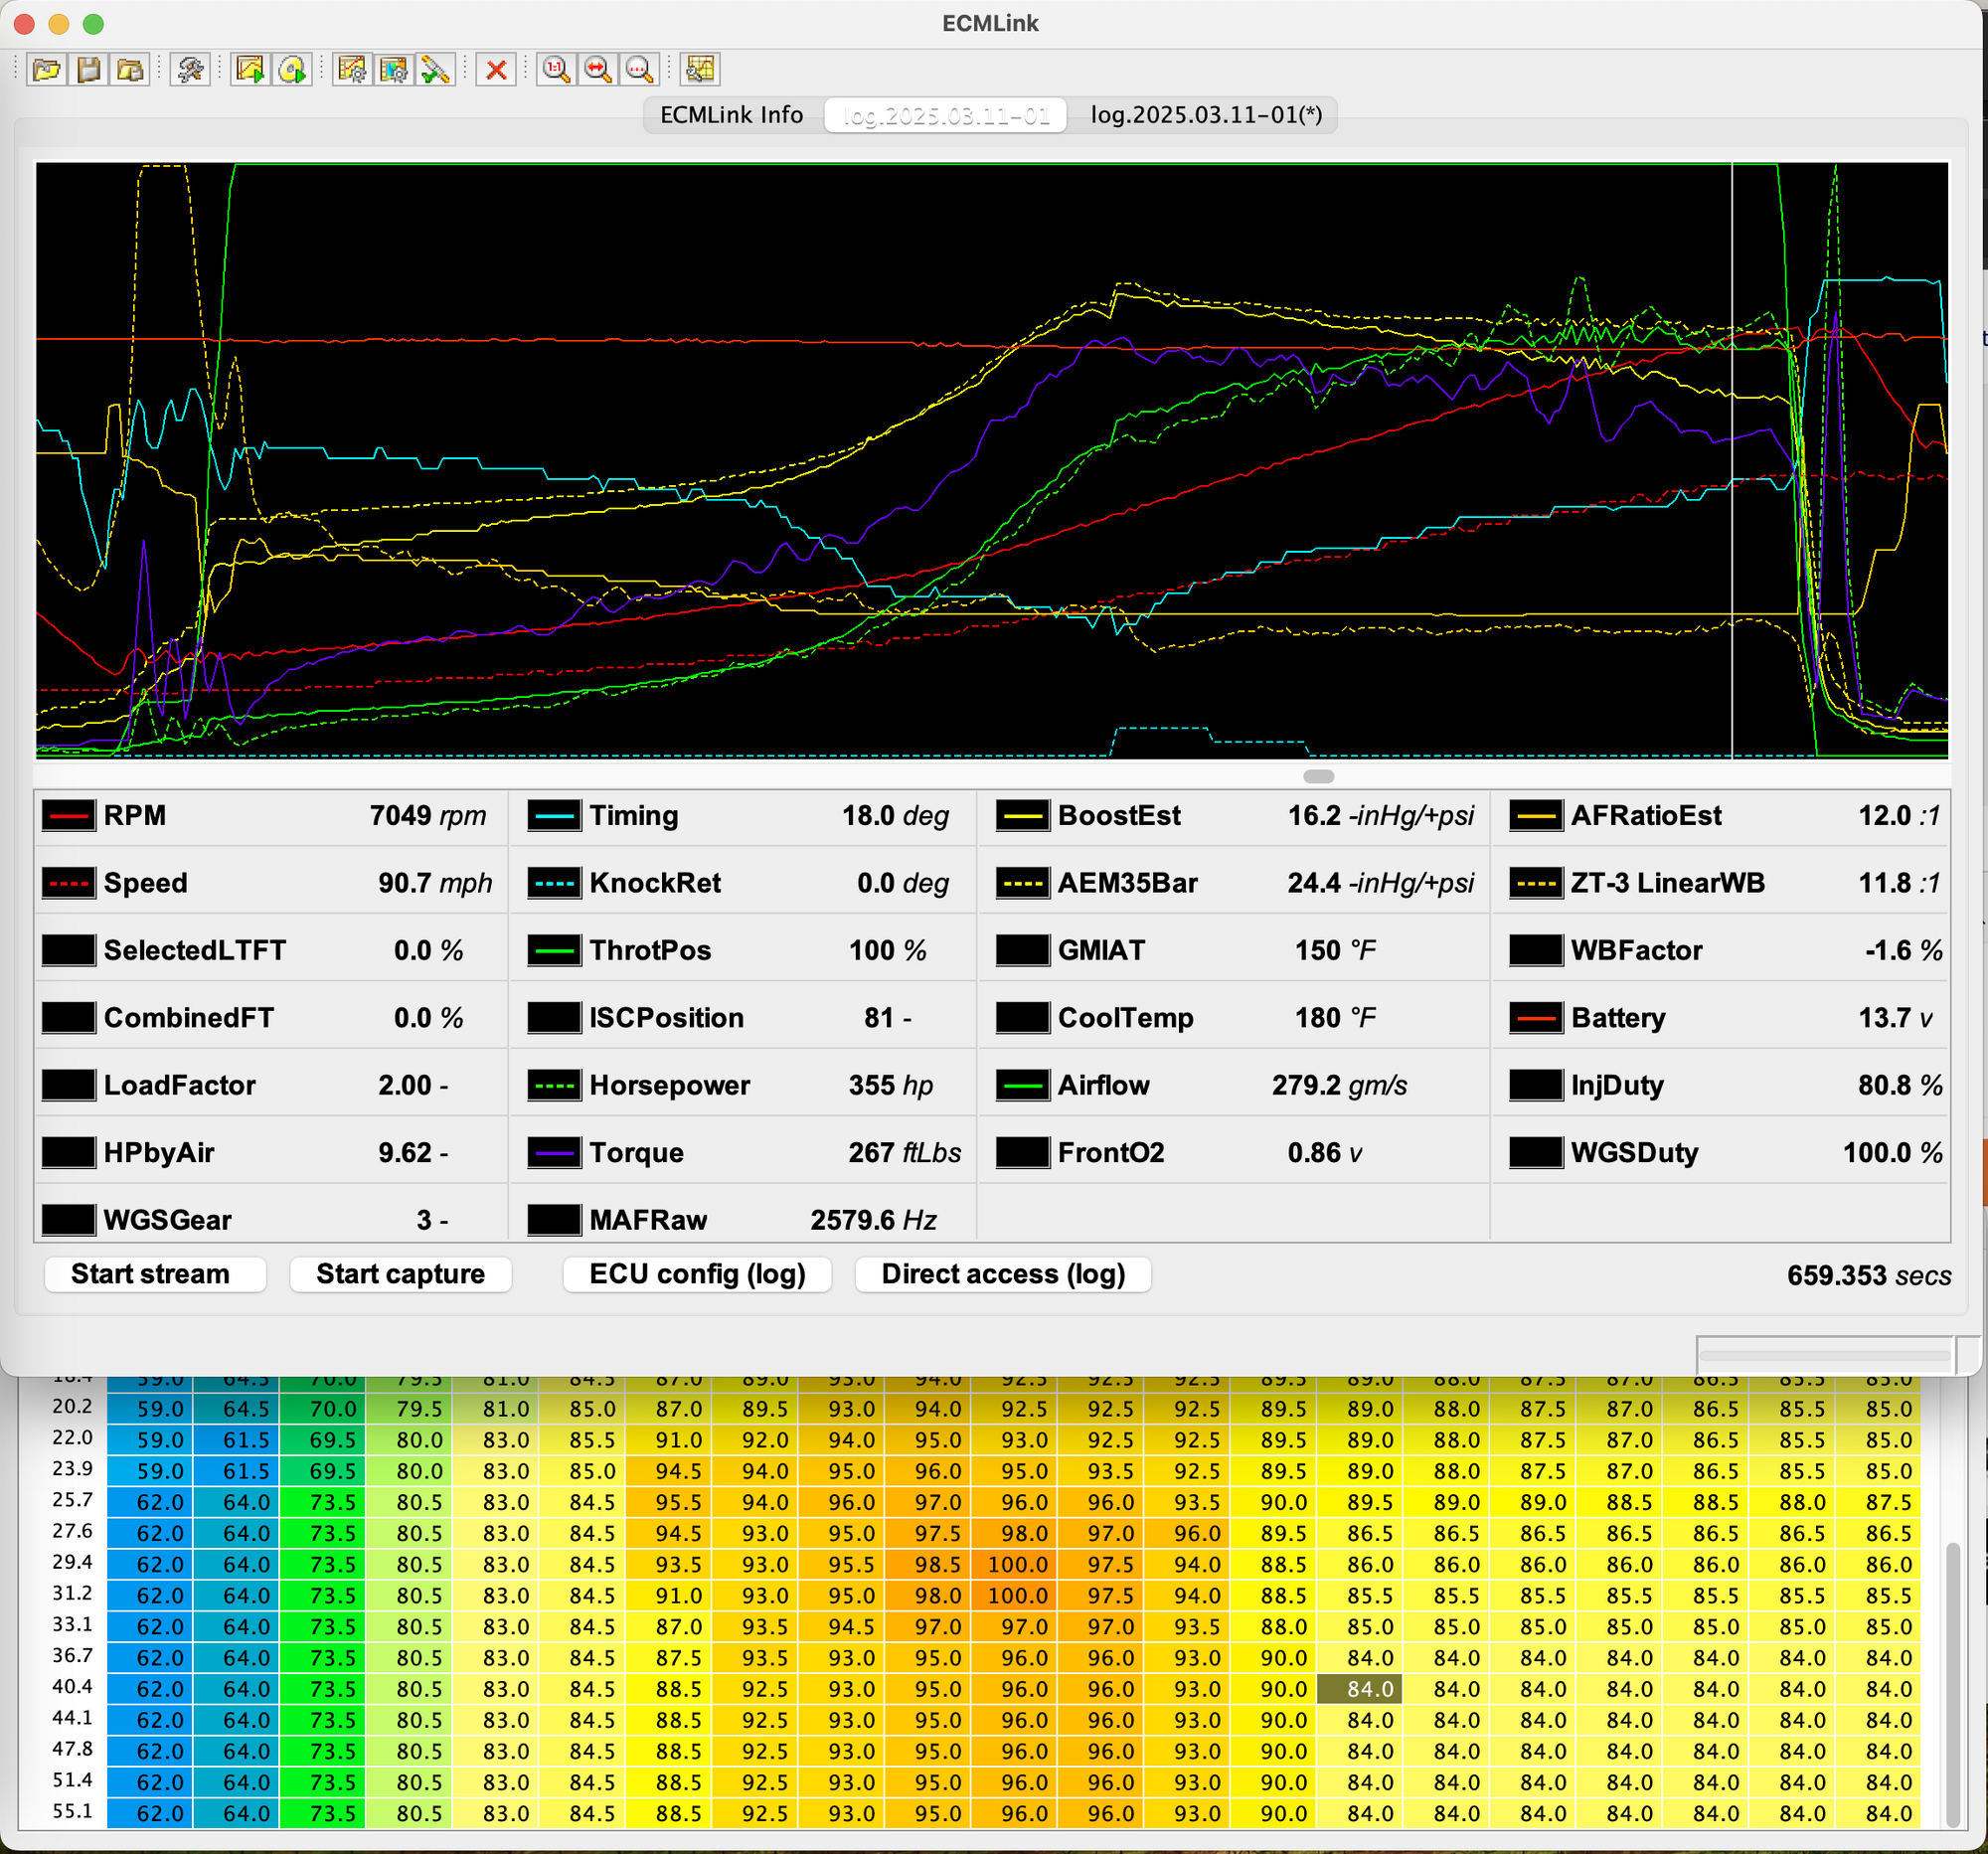This screenshot has width=1988, height=1854.
Task: Click the AEM35Bar dashed yellow swatch
Action: [x=1023, y=883]
